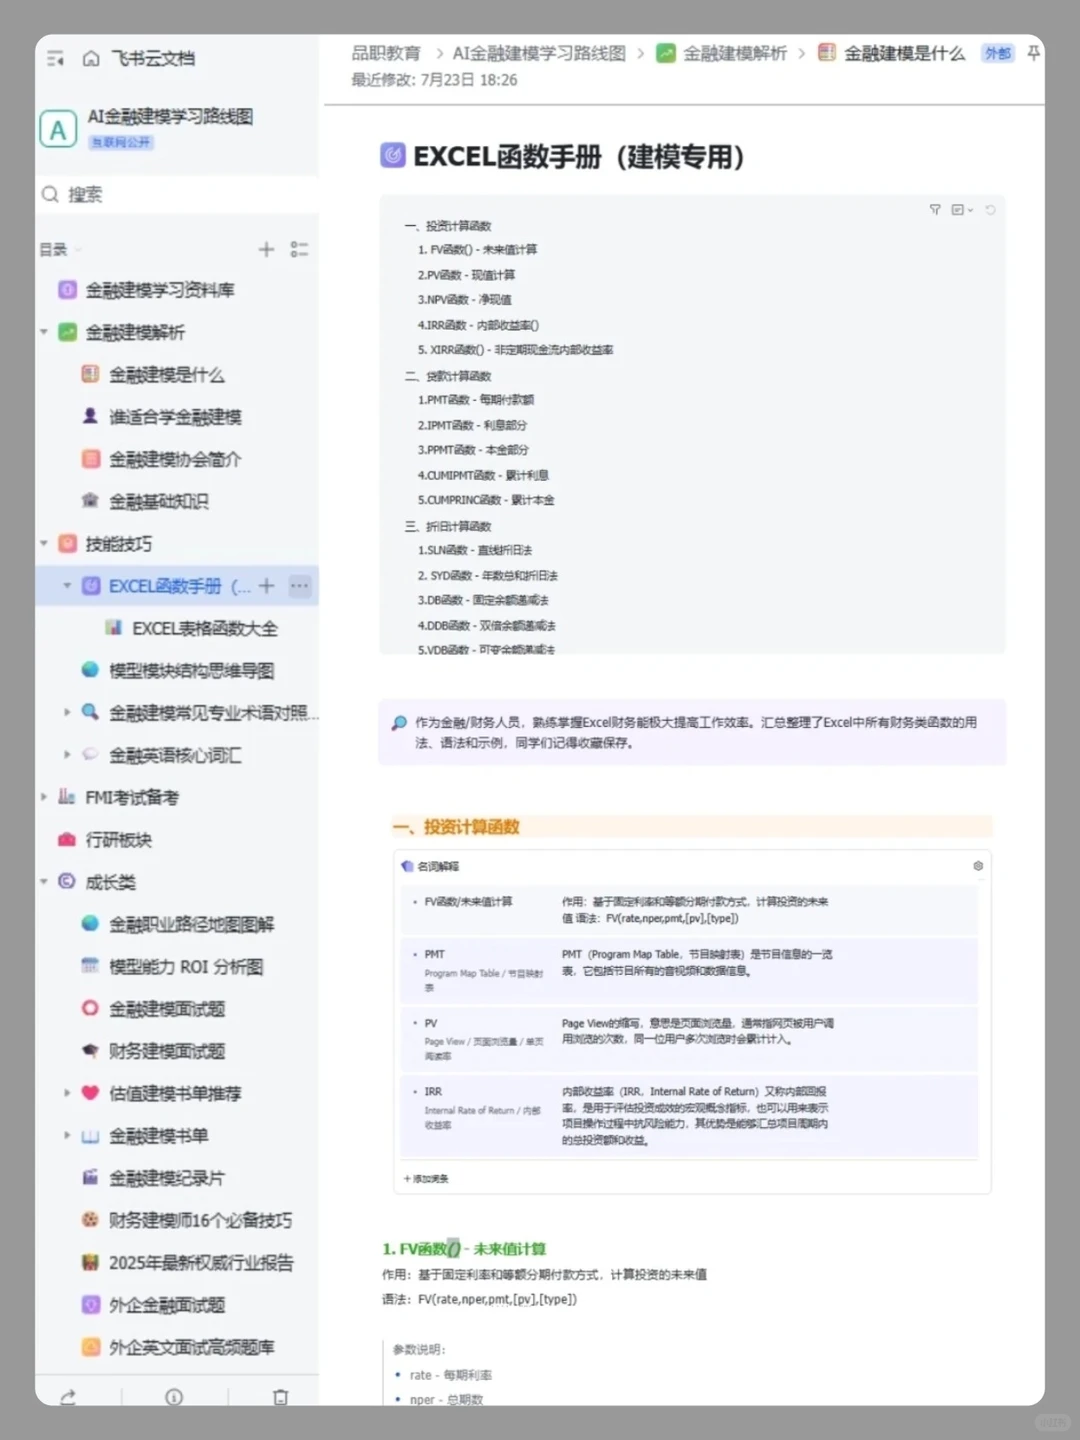Click the info icon at sidebar bottom
This screenshot has width=1080, height=1440.
click(174, 1397)
